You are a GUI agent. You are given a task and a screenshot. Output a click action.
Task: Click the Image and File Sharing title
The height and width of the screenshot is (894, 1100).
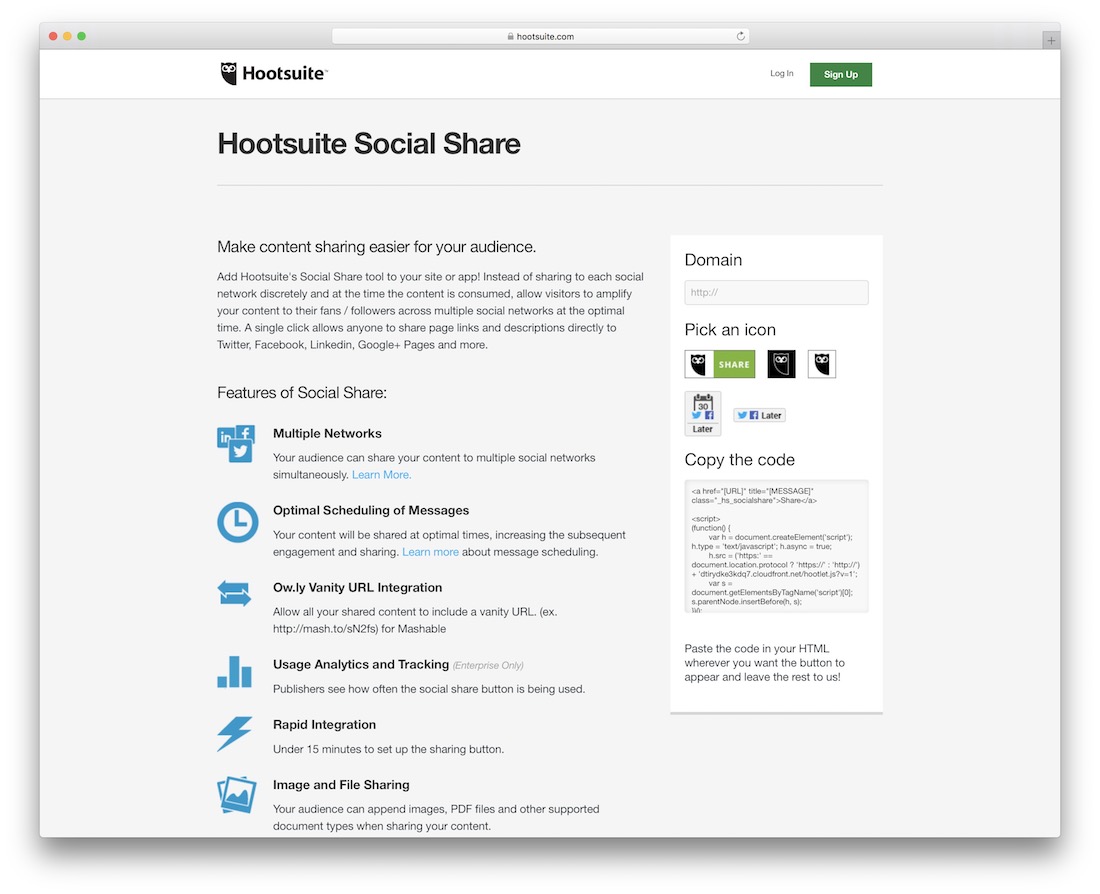341,785
